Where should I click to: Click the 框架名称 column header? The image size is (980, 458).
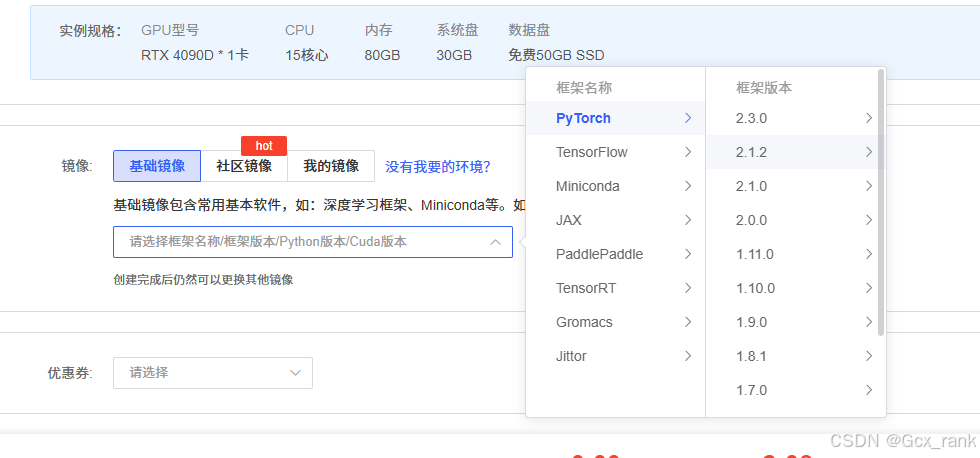pos(584,88)
